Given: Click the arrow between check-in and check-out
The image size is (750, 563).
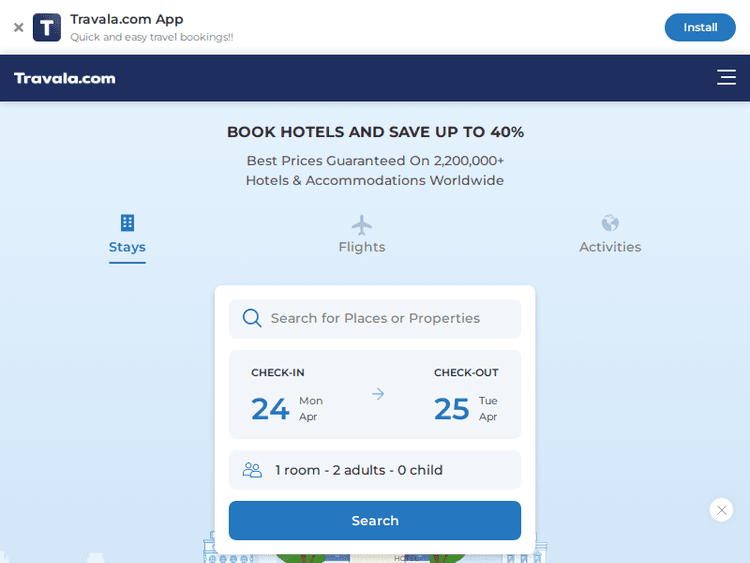Looking at the screenshot, I should pos(378,394).
